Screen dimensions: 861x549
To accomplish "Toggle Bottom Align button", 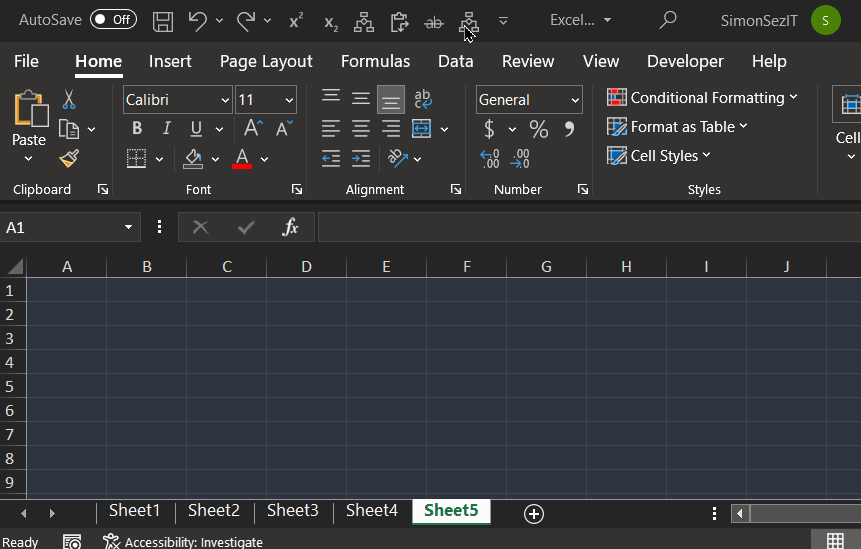I will 391,99.
